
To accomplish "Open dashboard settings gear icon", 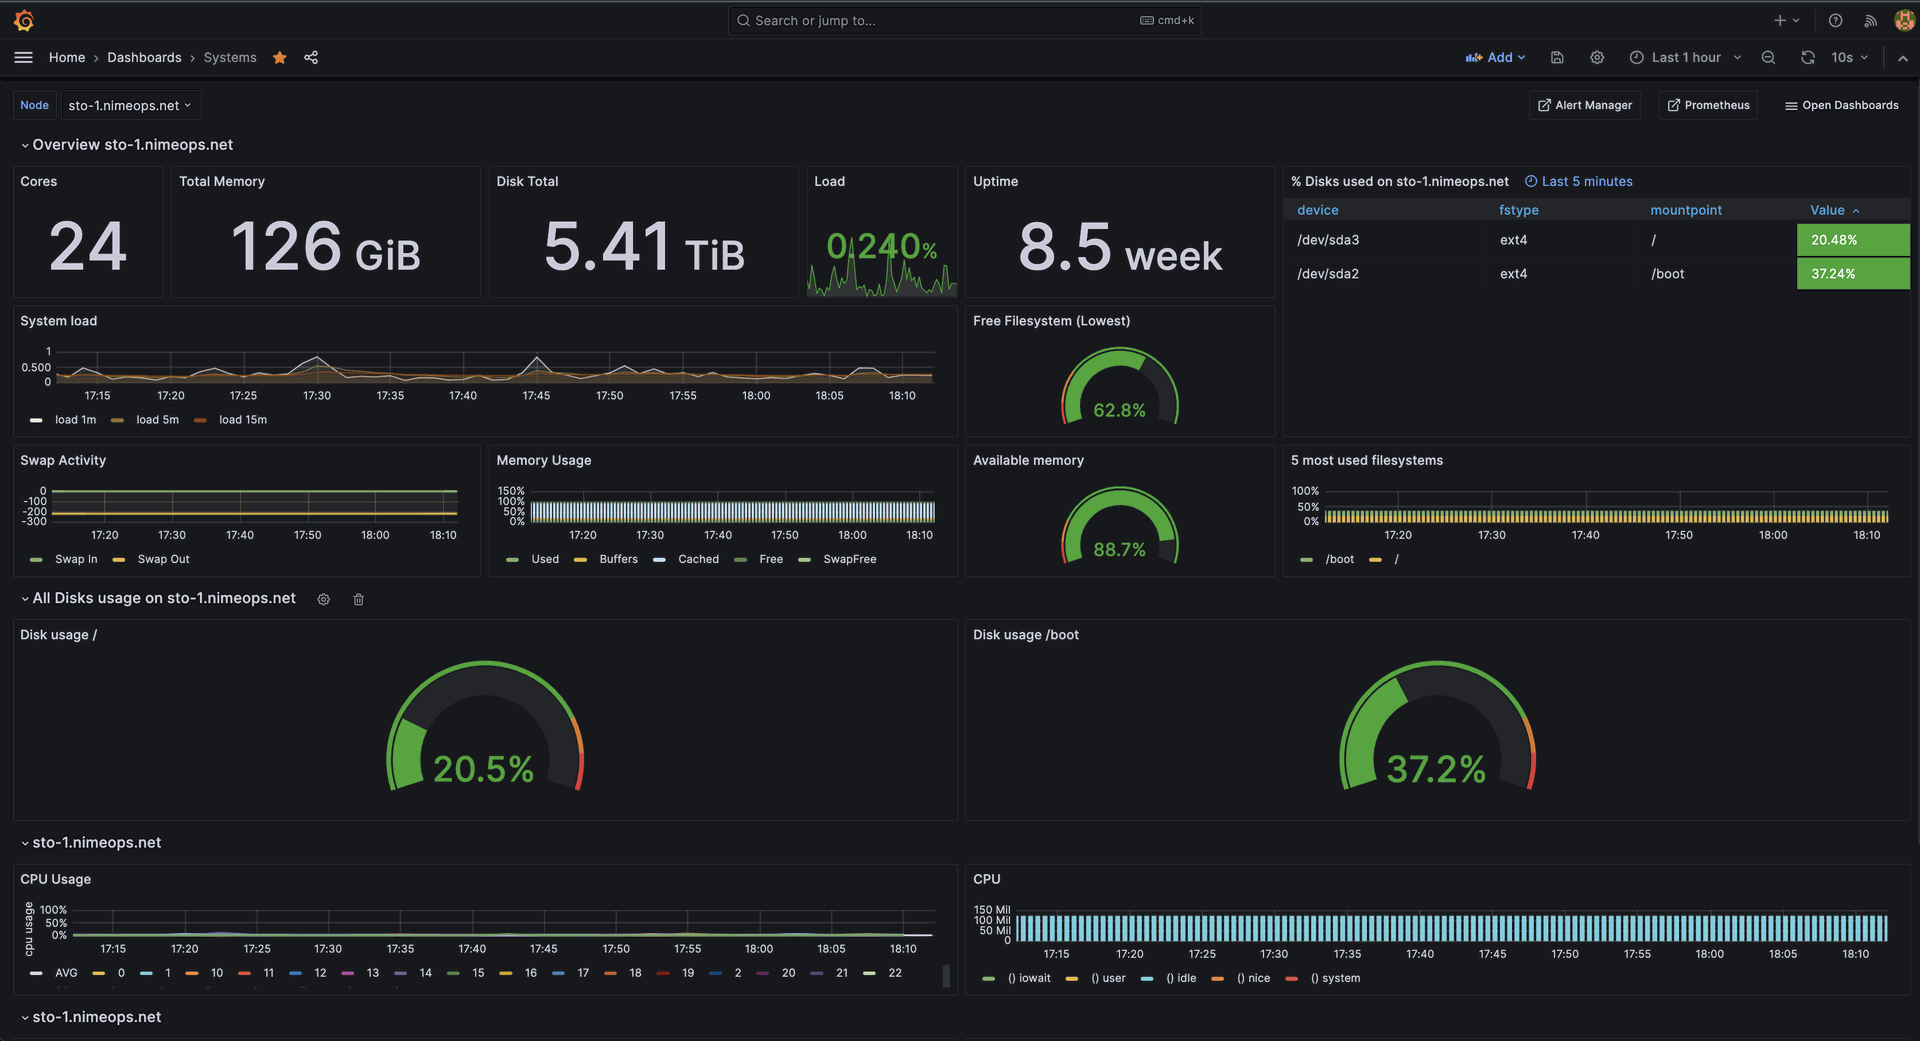I will tap(1597, 58).
